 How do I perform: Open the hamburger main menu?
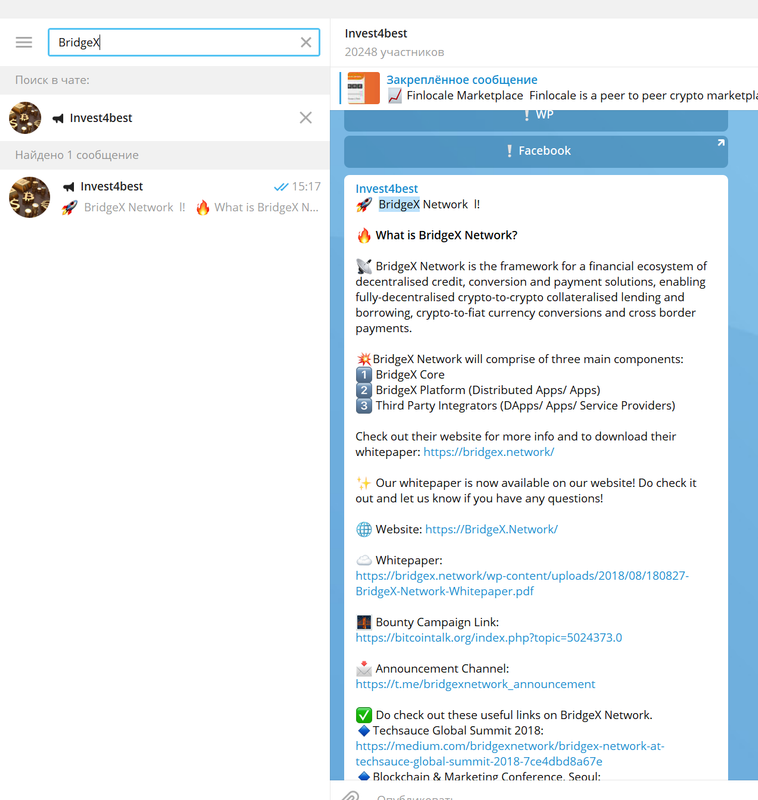pos(24,42)
